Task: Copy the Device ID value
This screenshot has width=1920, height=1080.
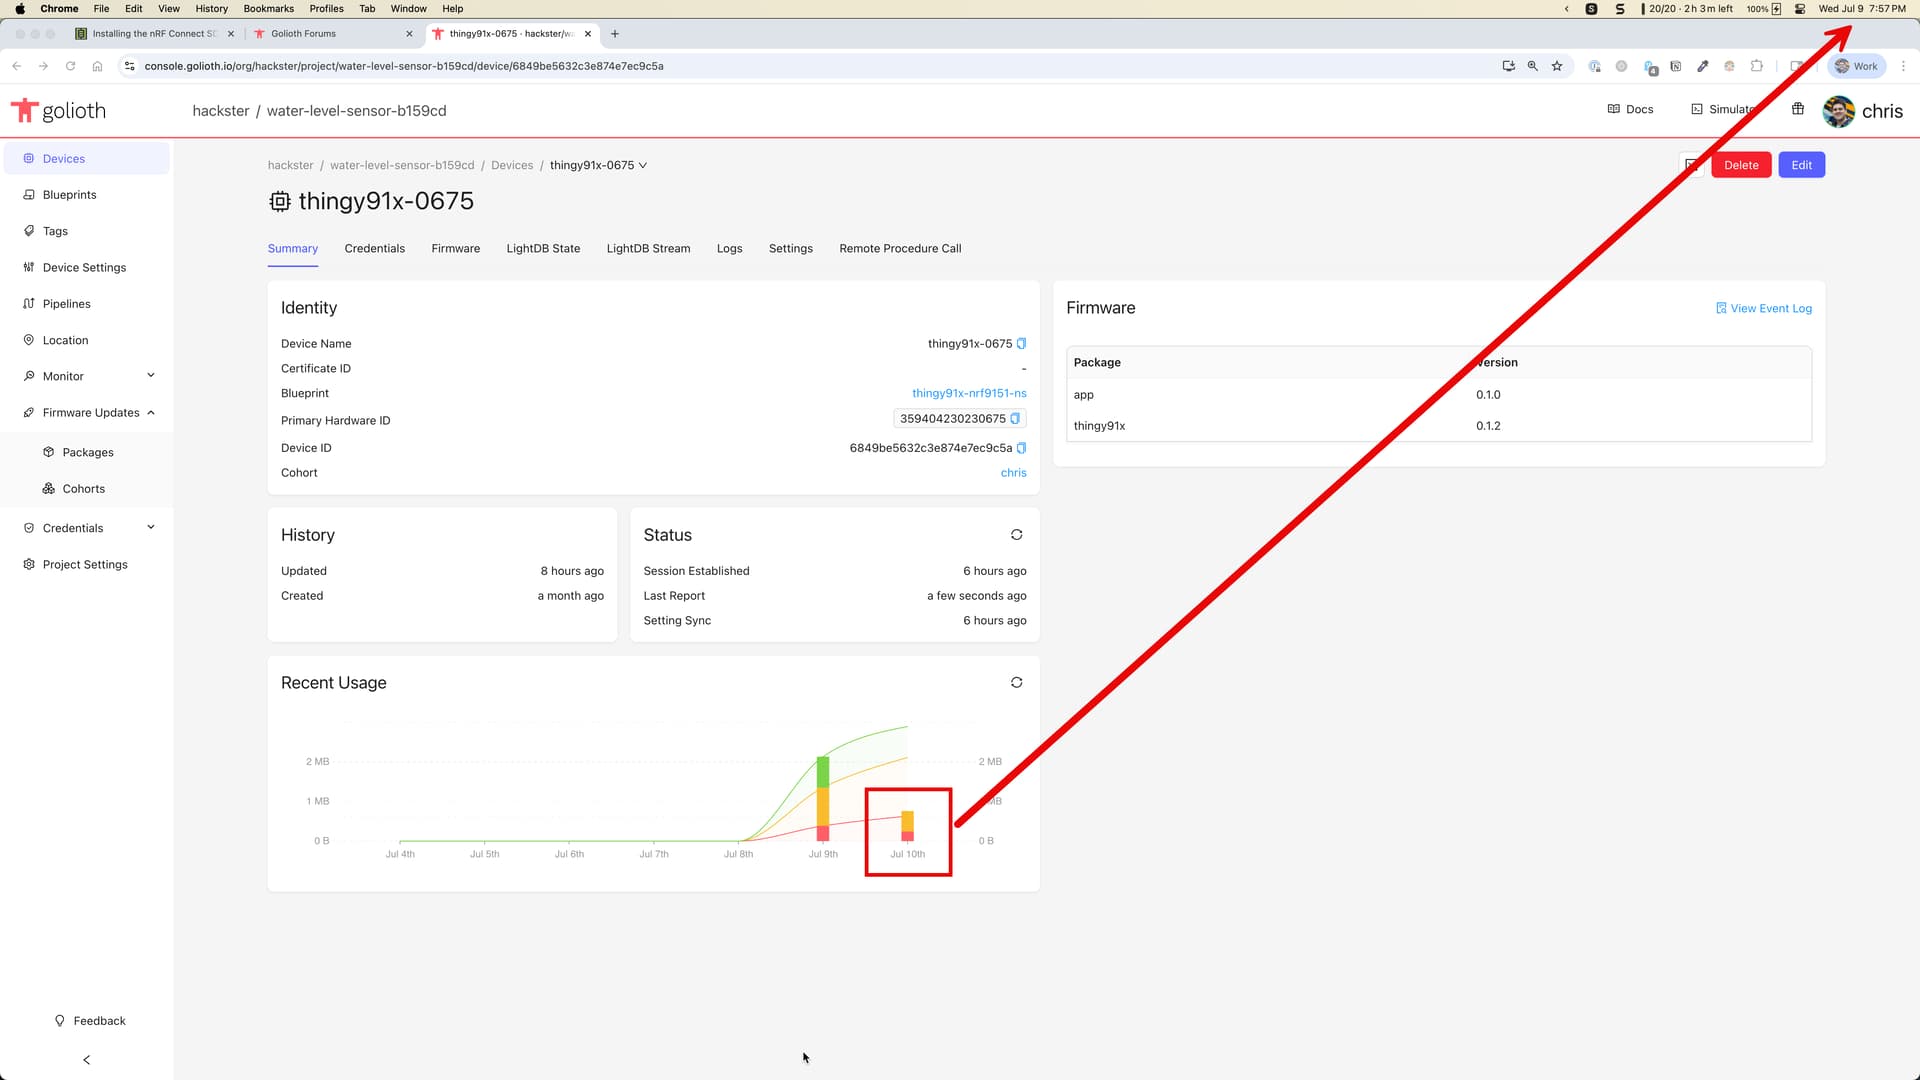Action: [1021, 448]
